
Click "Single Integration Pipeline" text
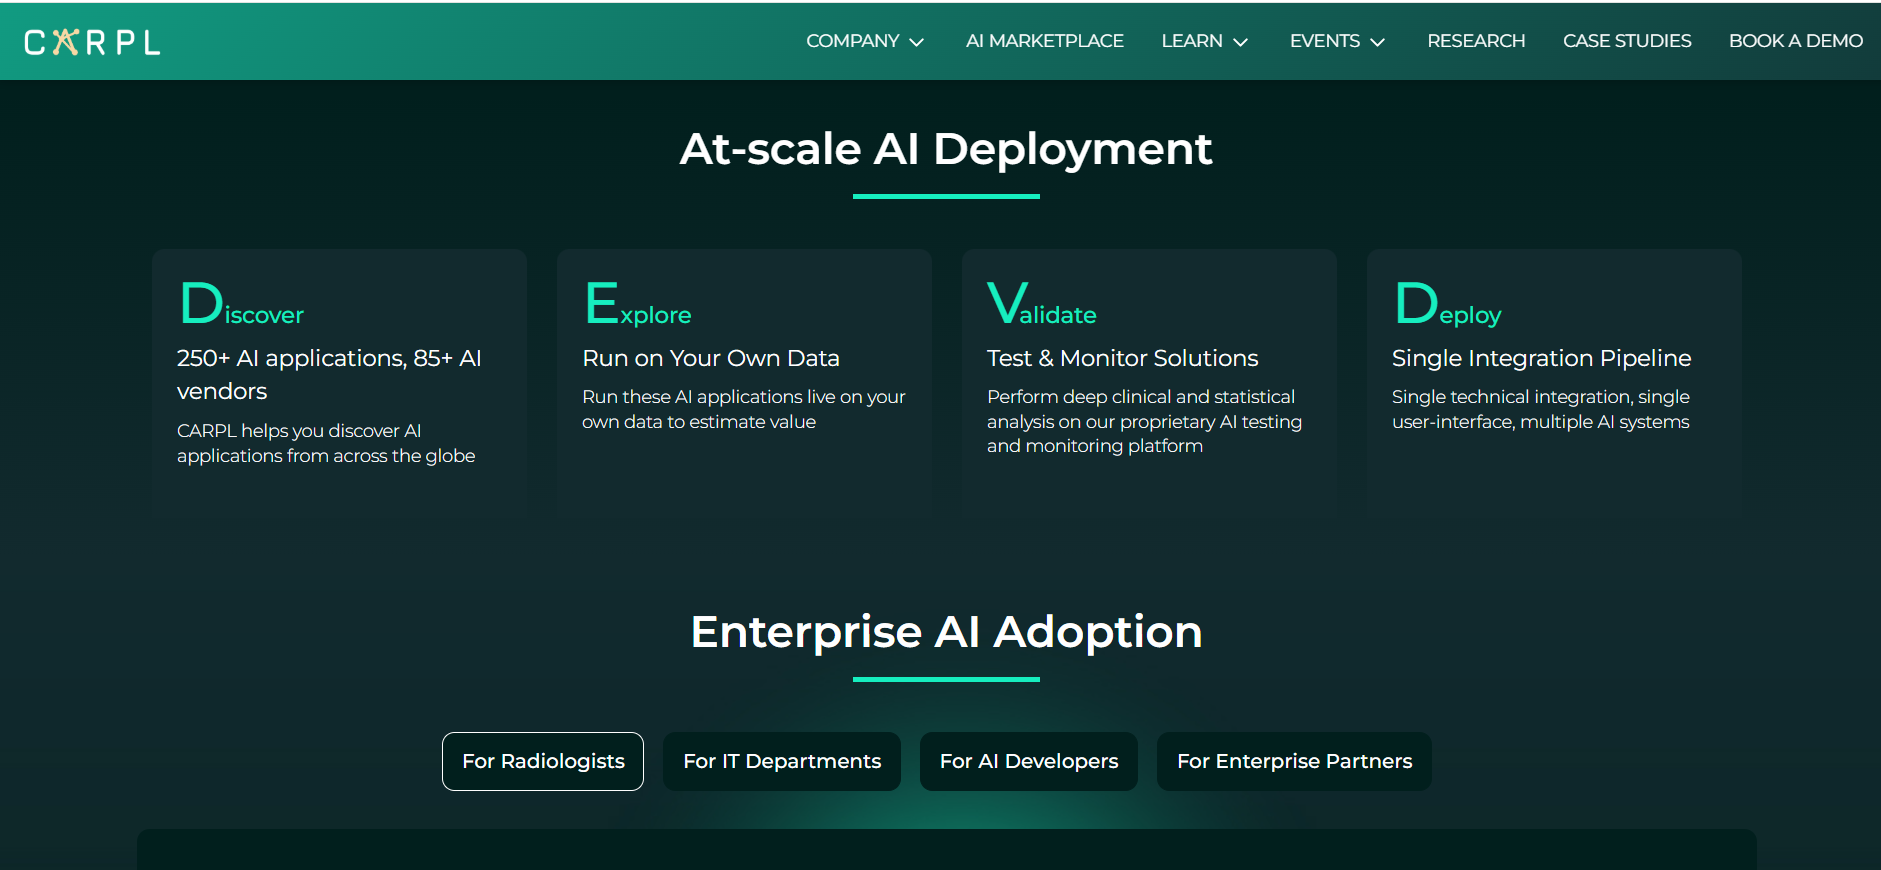pyautogui.click(x=1542, y=358)
